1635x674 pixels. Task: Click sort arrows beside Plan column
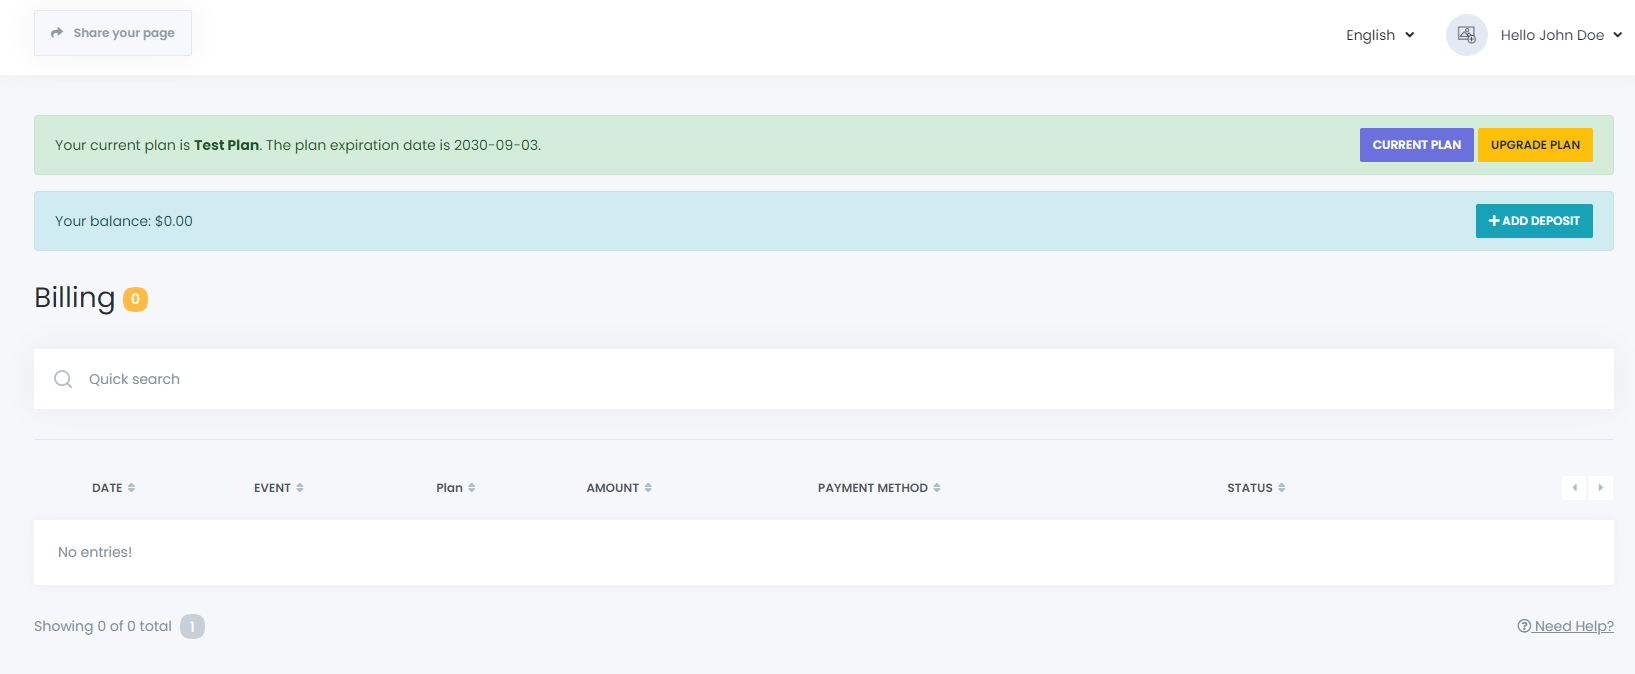(472, 488)
